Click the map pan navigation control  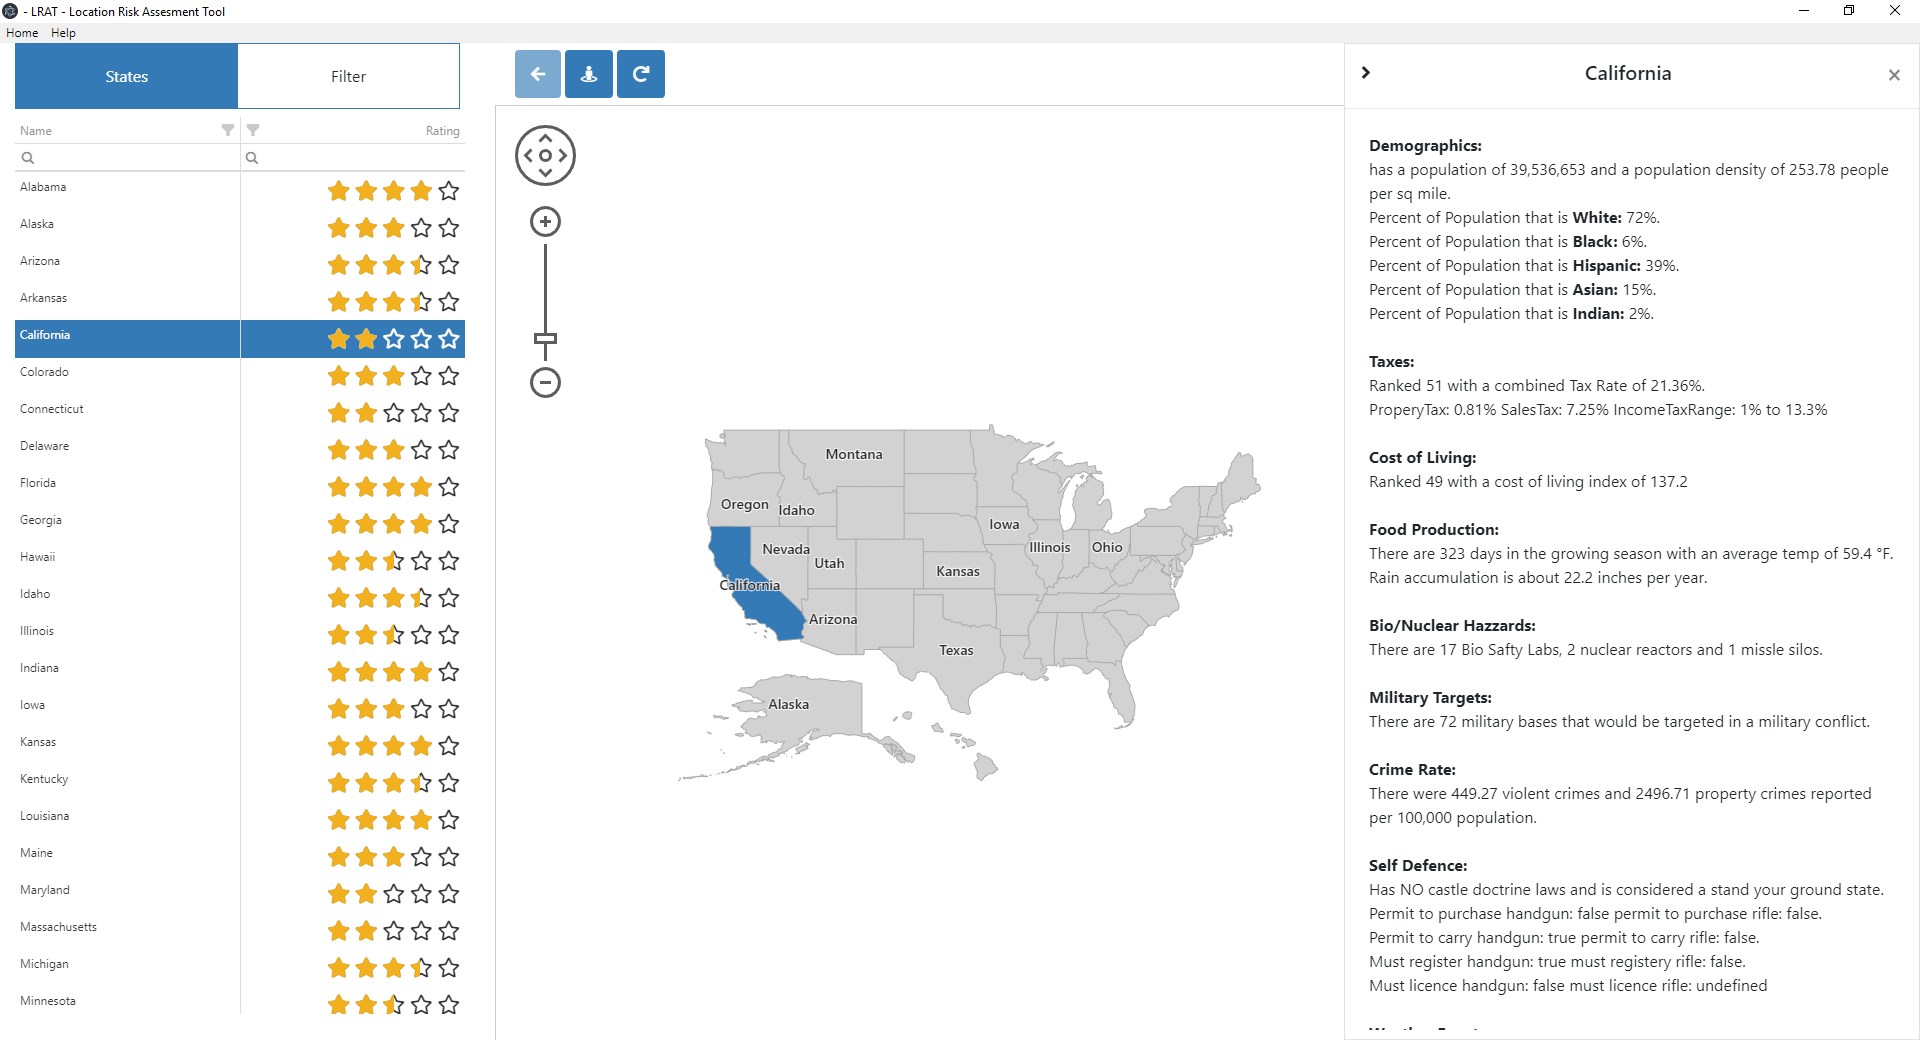pos(545,156)
